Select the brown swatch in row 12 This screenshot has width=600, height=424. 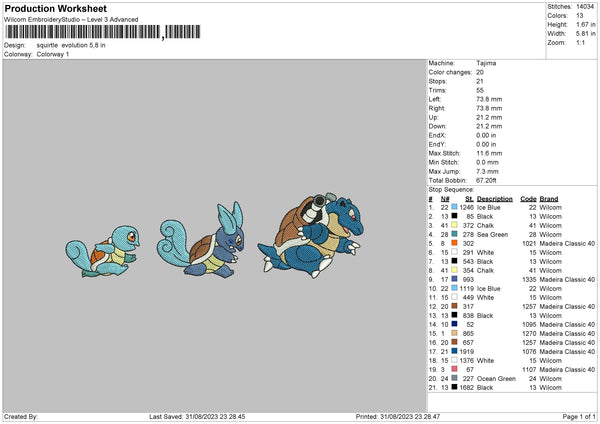pos(454,306)
